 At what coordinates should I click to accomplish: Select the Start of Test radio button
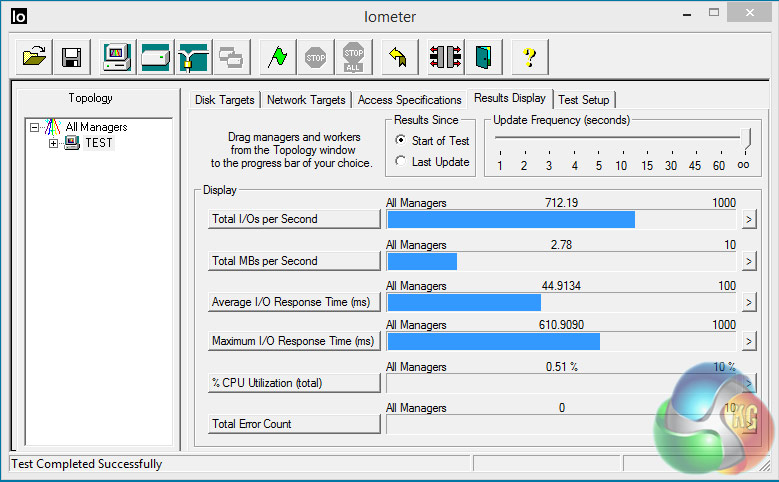401,141
